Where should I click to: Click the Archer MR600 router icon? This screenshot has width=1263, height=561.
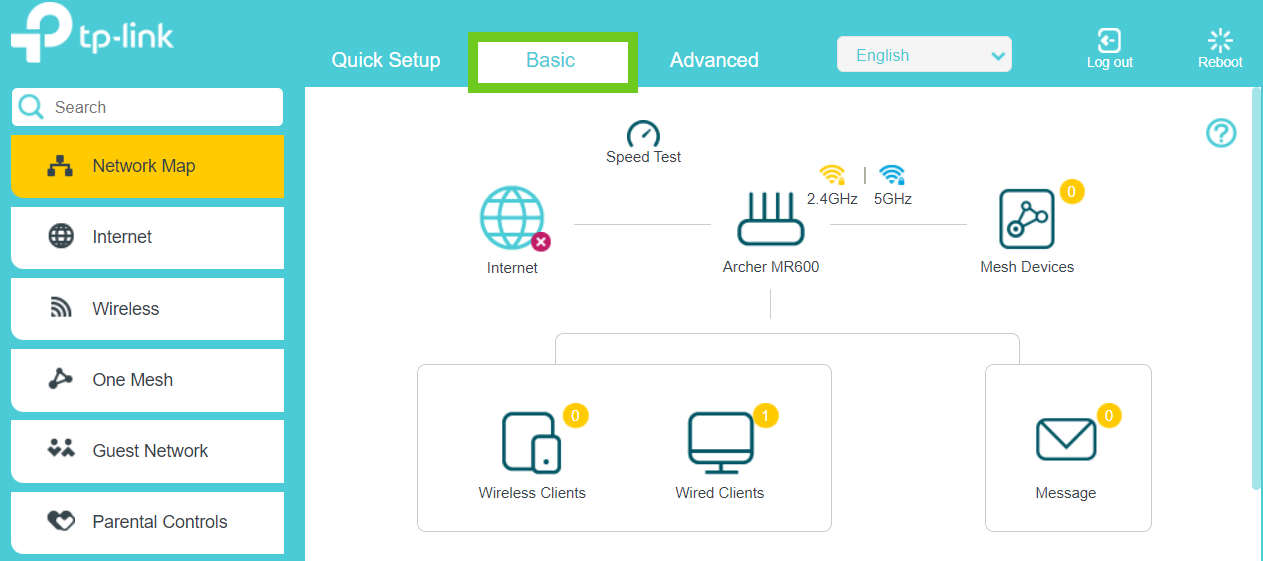tap(770, 220)
